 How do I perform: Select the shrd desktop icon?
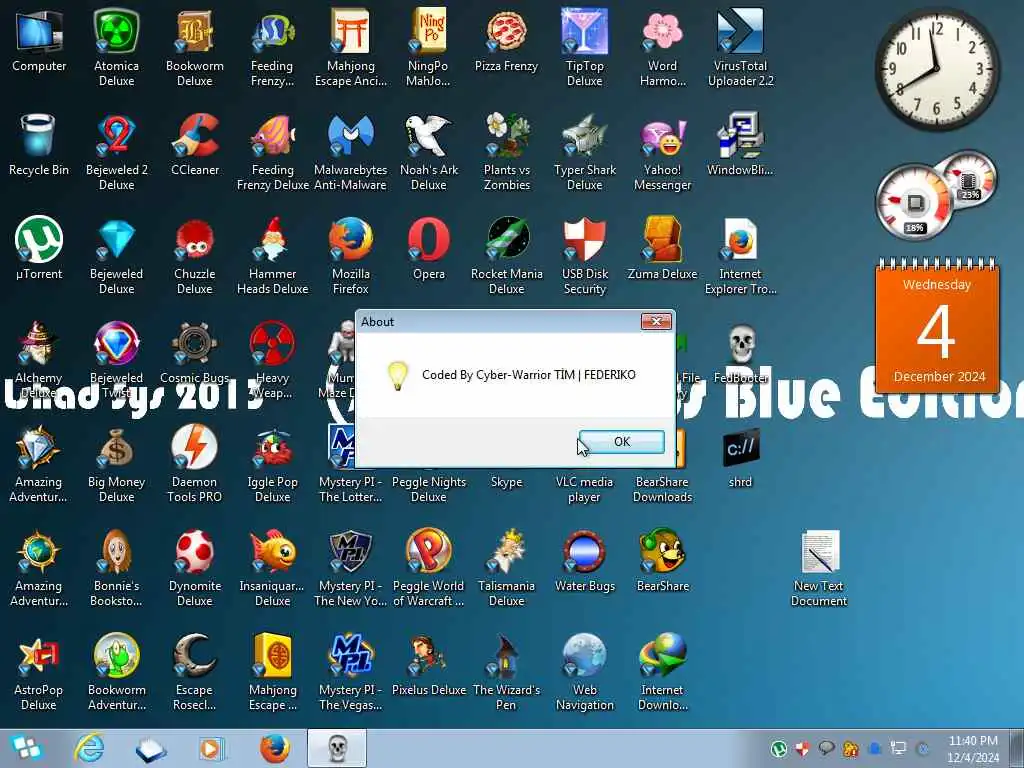(x=741, y=457)
